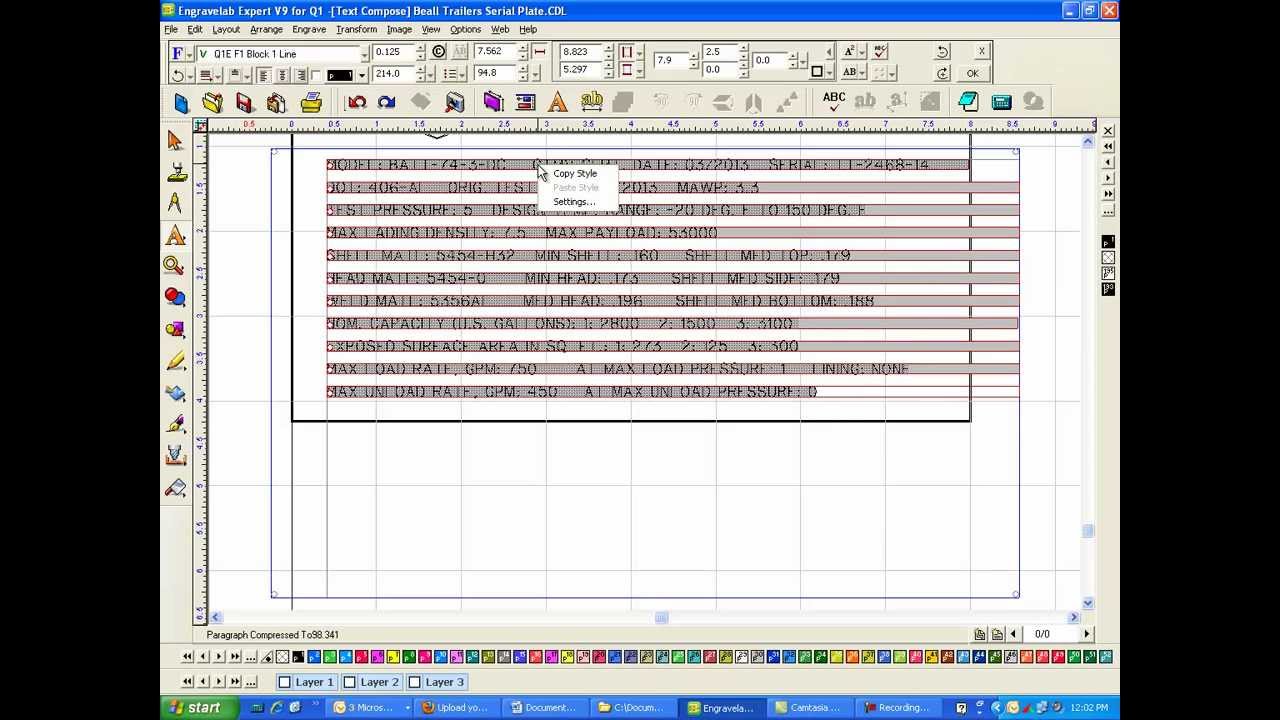
Task: Click the OK button in text toolbar
Action: (x=972, y=73)
